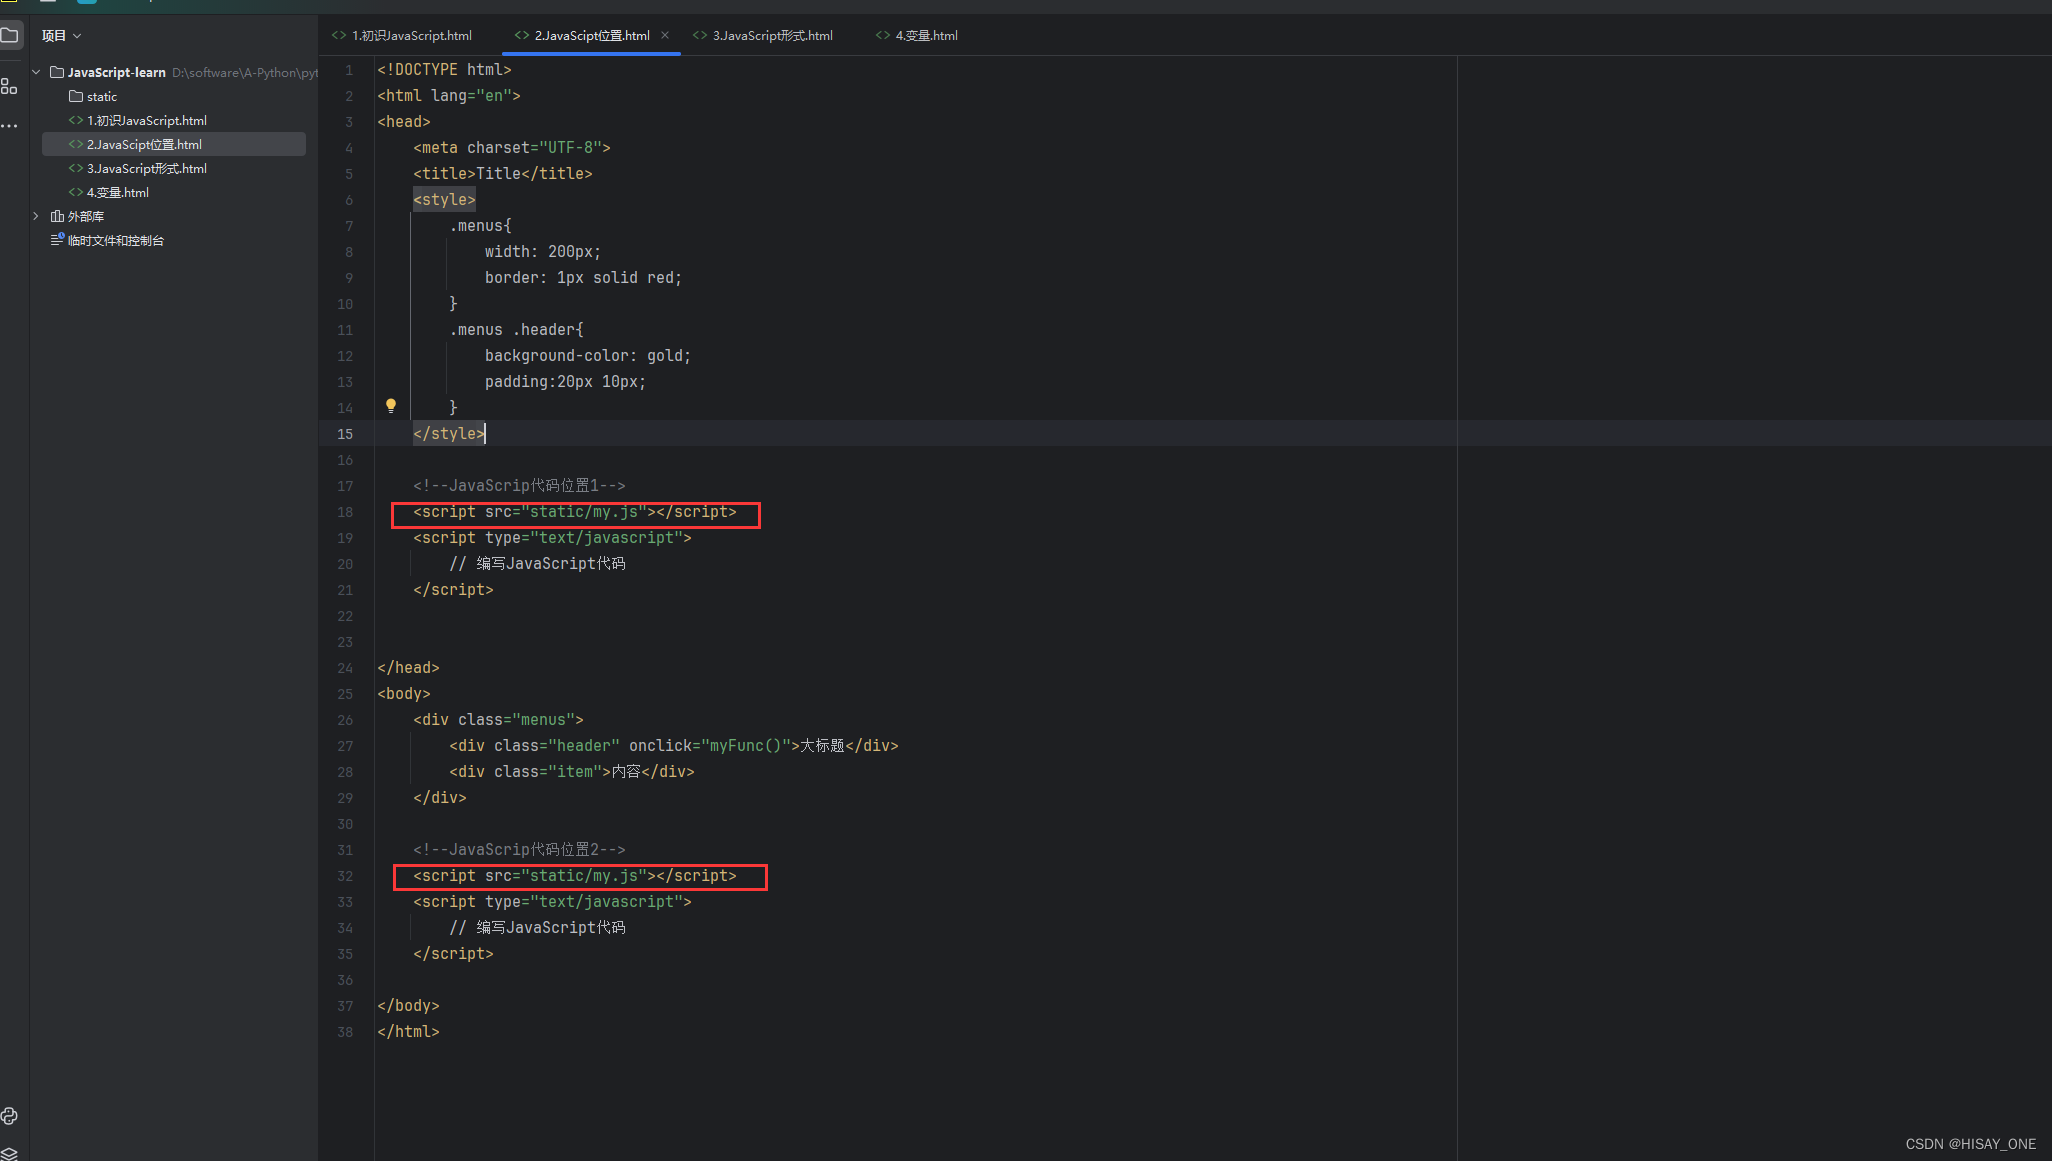Click the background-color: gold; declaration

588,355
